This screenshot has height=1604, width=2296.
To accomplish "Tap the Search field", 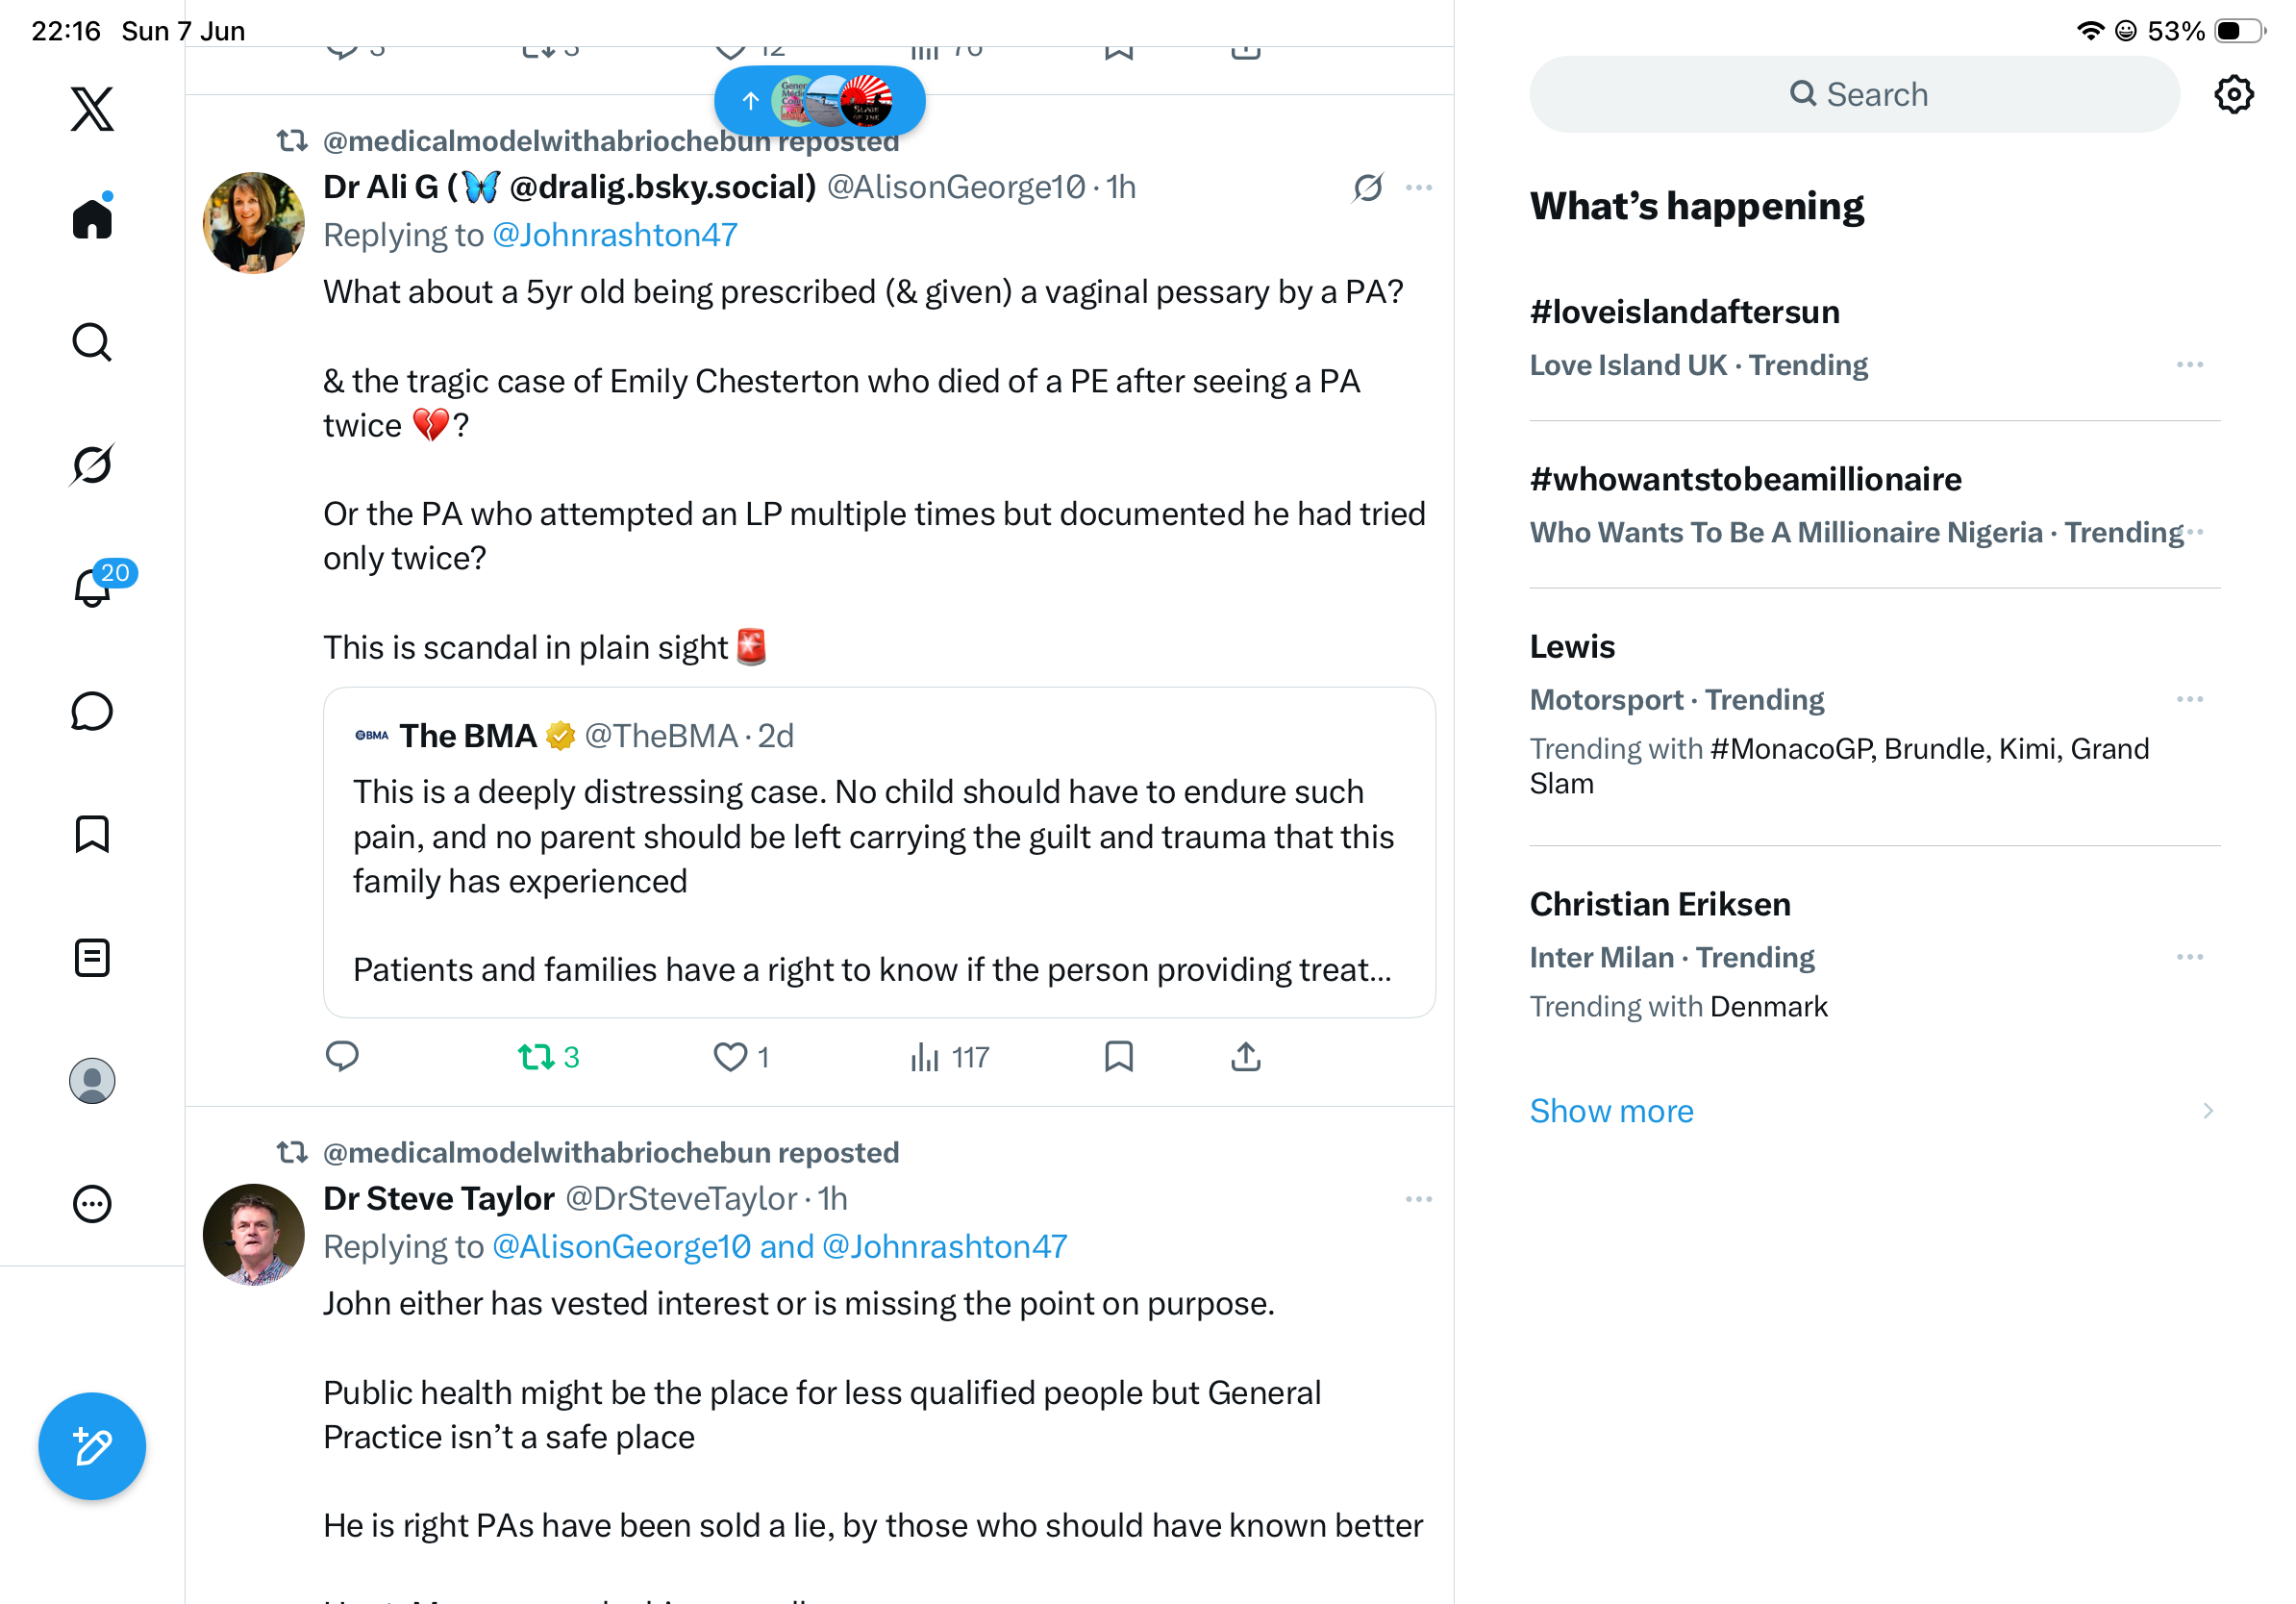I will coord(1854,94).
